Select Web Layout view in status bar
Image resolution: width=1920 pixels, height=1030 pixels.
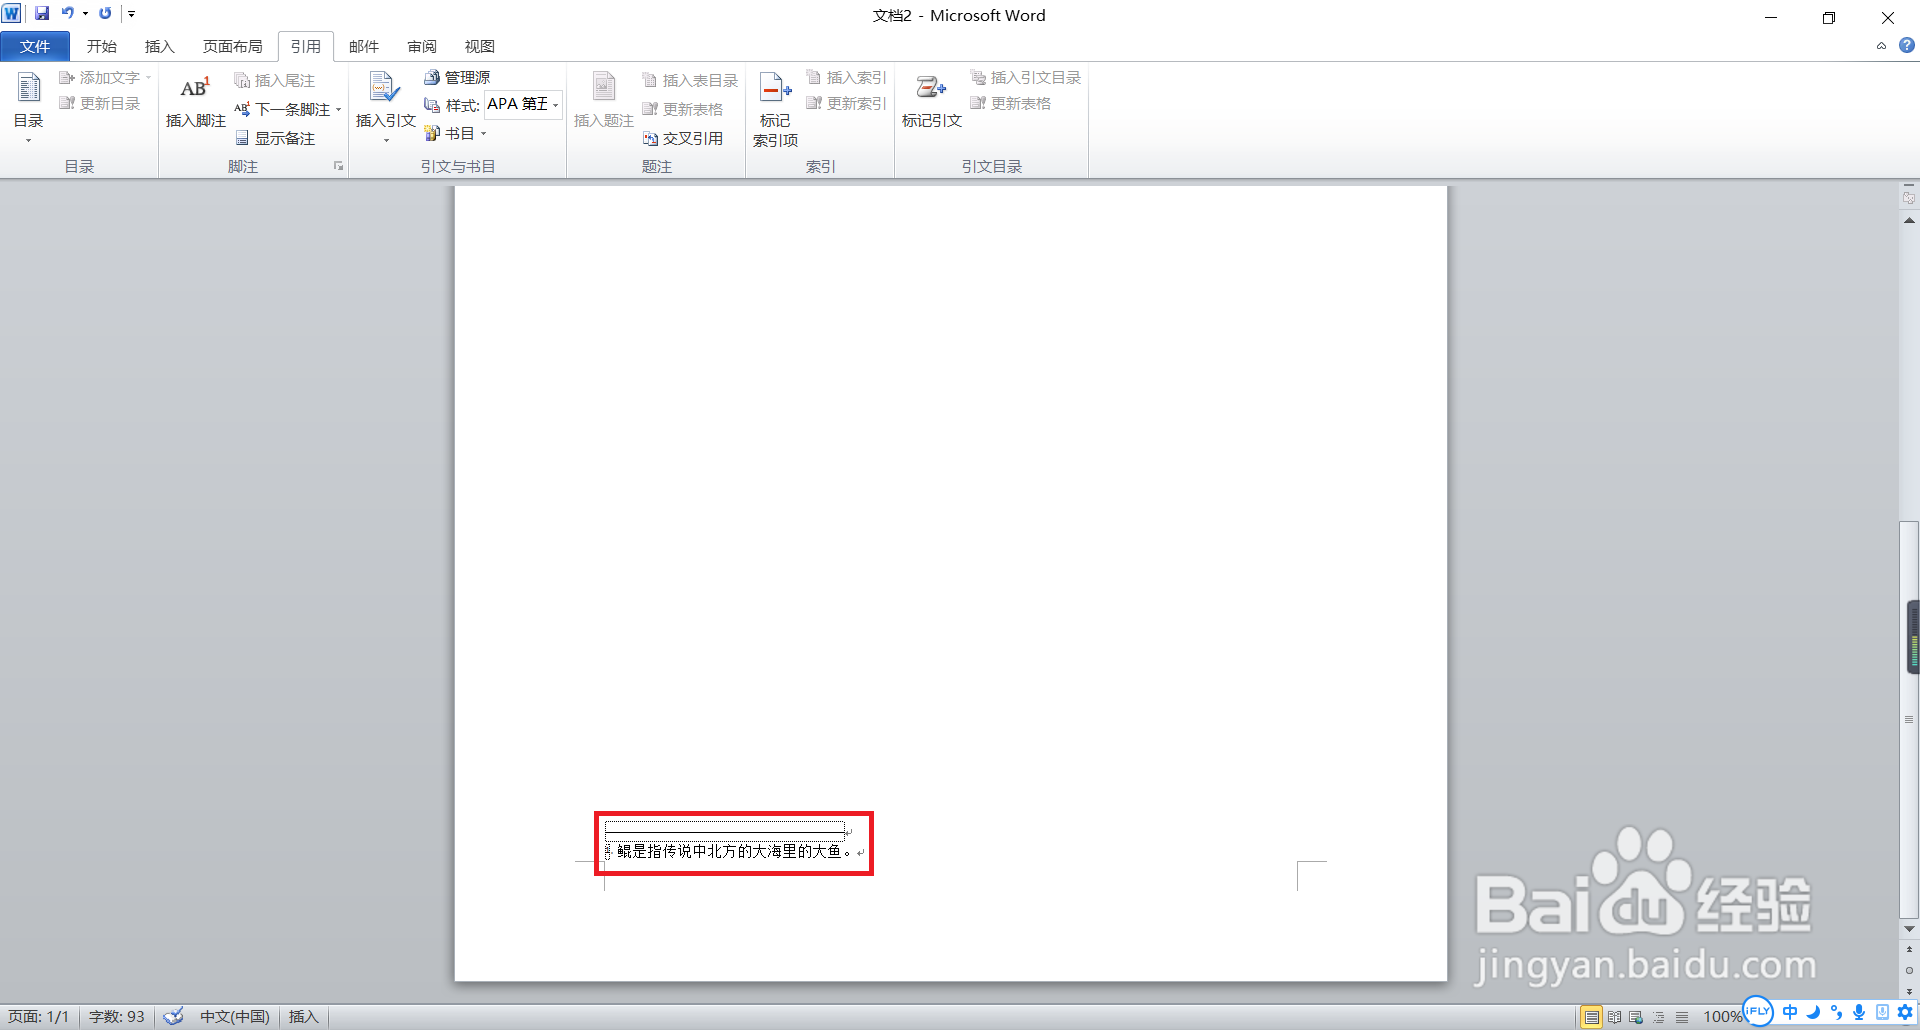coord(1636,1017)
